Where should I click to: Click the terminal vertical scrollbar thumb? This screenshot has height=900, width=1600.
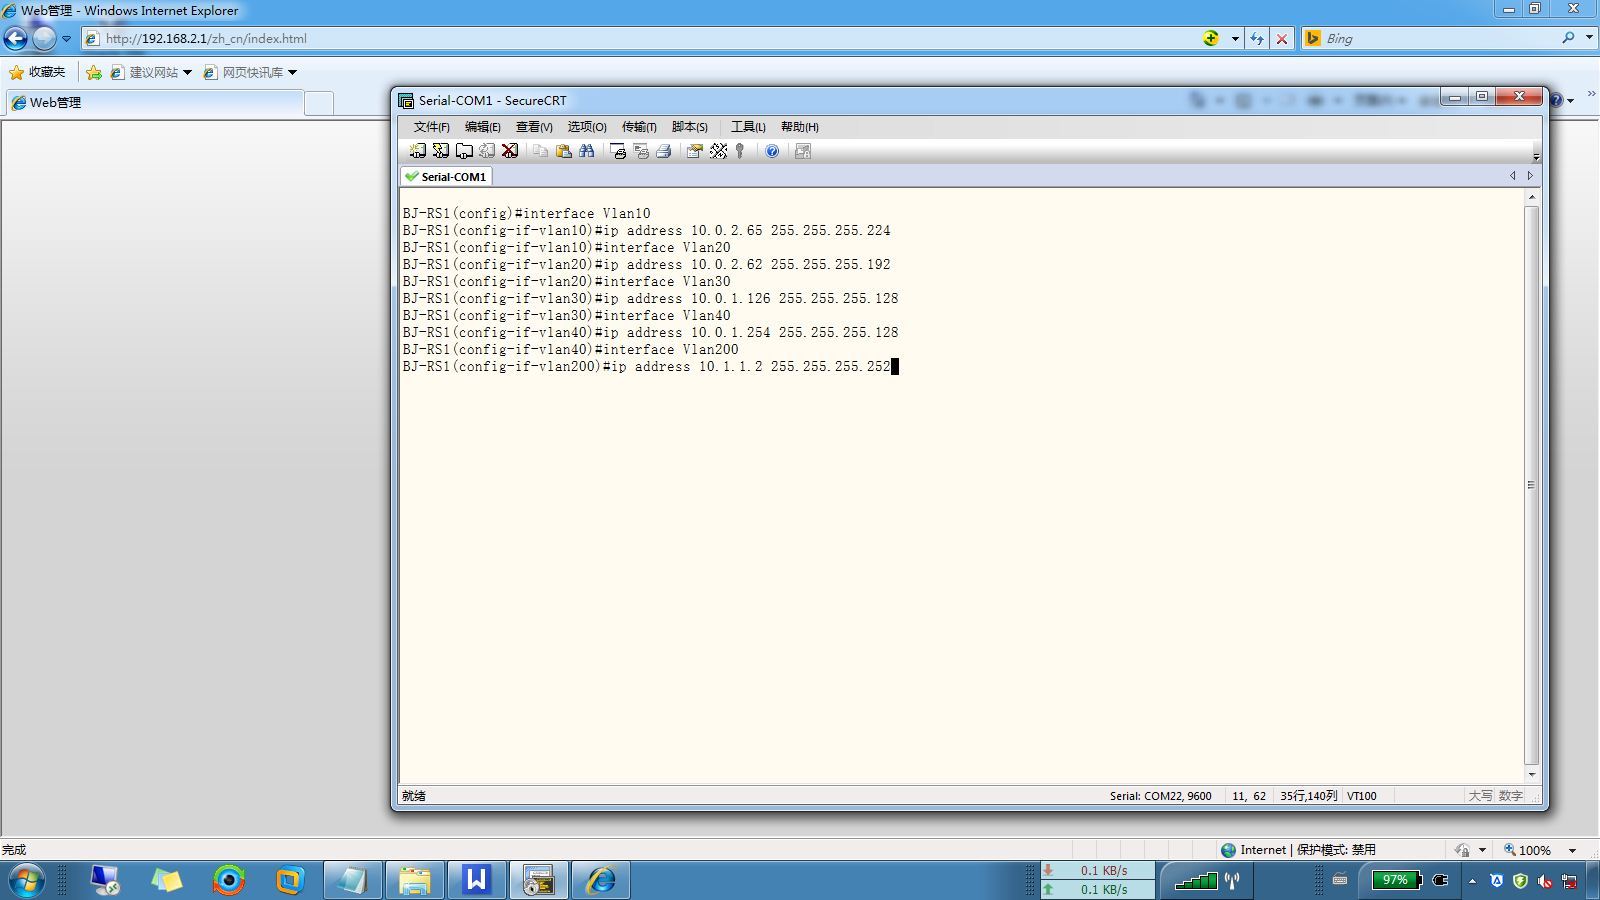1531,485
